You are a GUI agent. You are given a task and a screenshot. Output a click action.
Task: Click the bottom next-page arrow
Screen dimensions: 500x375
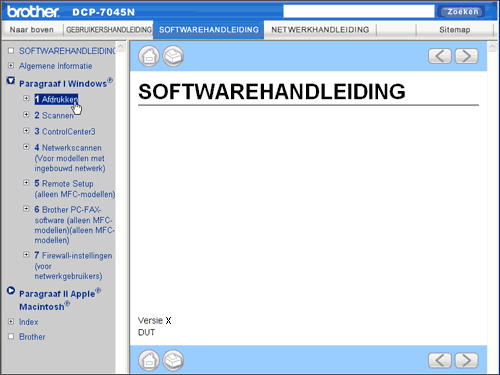click(466, 360)
